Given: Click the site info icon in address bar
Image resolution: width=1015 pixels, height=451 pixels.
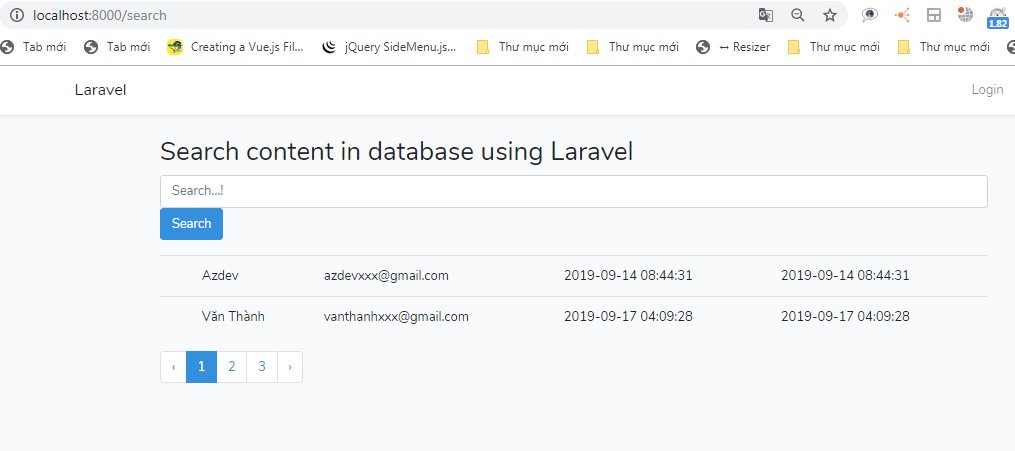Looking at the screenshot, I should (x=16, y=15).
